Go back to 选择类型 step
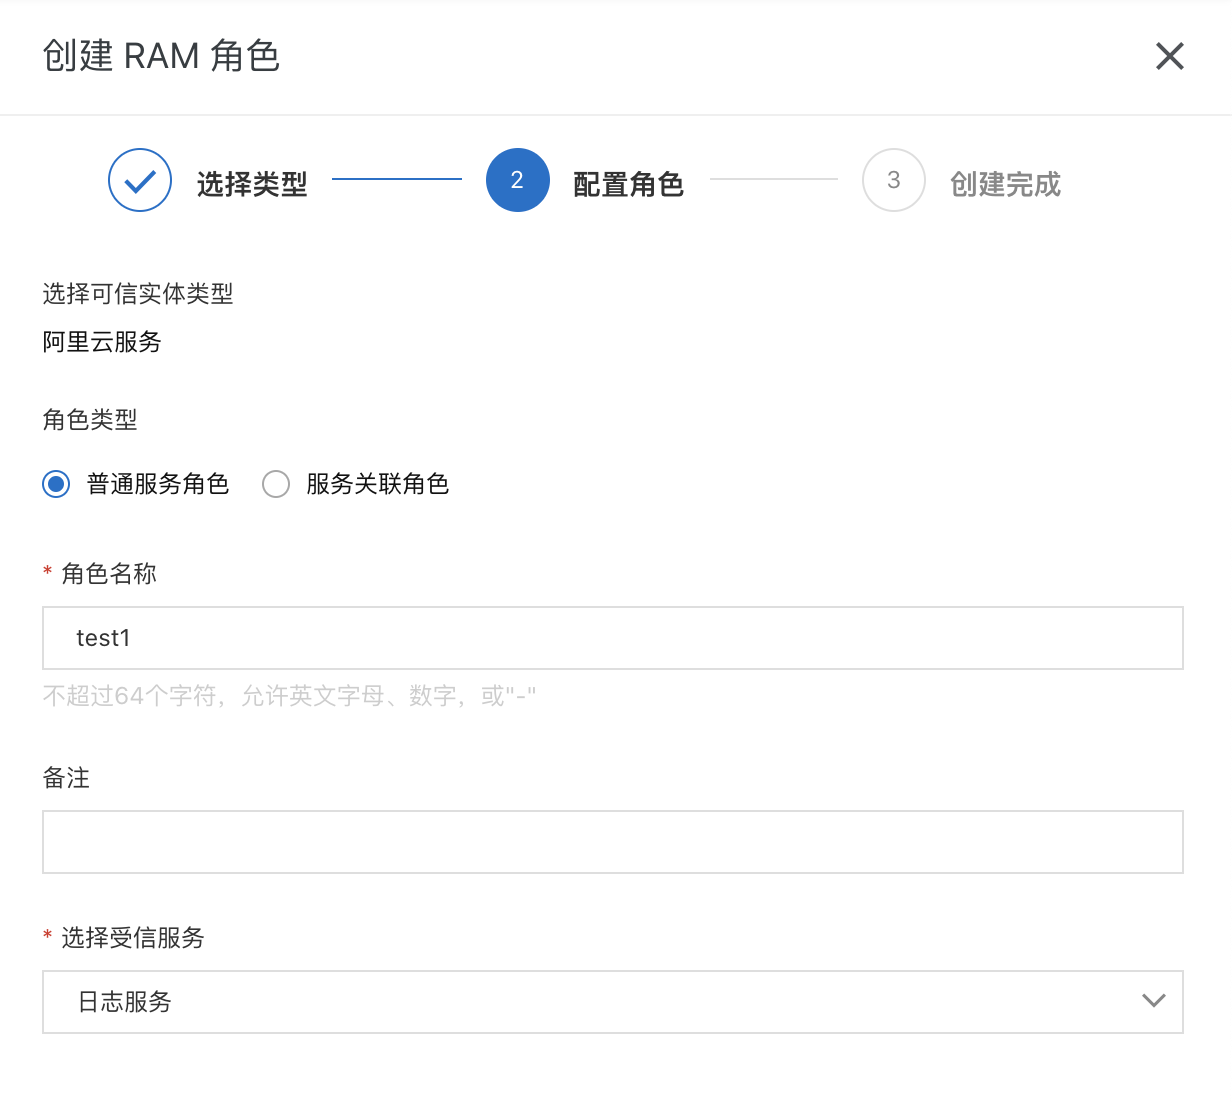The image size is (1232, 1102). coord(252,184)
